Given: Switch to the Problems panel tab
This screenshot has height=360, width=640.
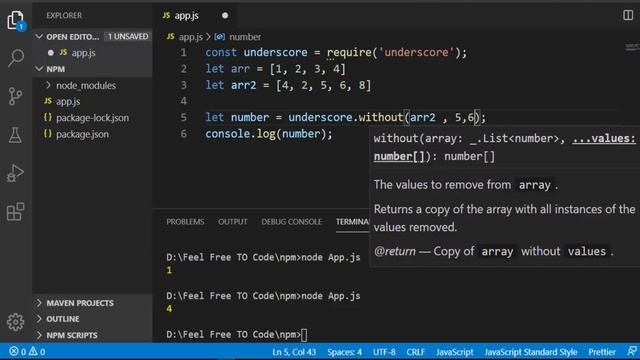Looking at the screenshot, I should [x=185, y=222].
